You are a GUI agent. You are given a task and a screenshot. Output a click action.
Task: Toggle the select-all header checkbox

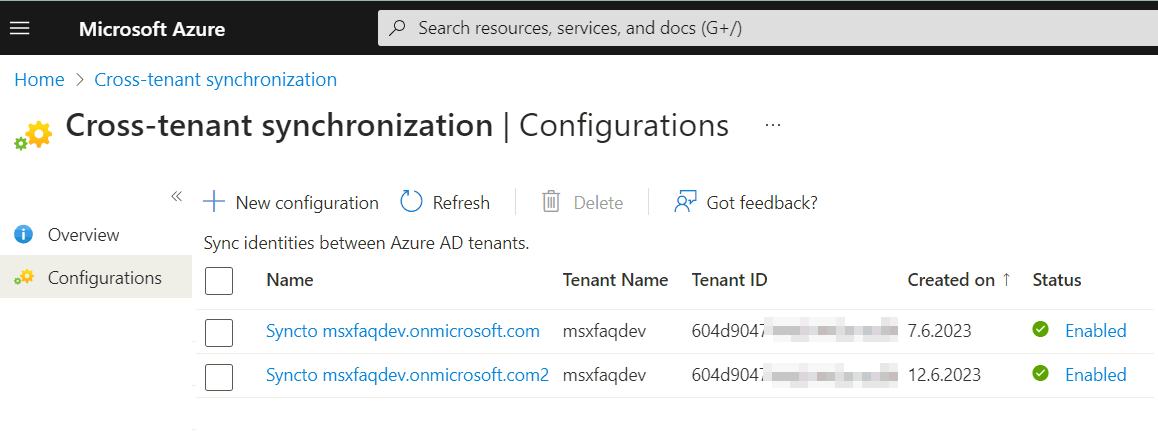click(219, 281)
